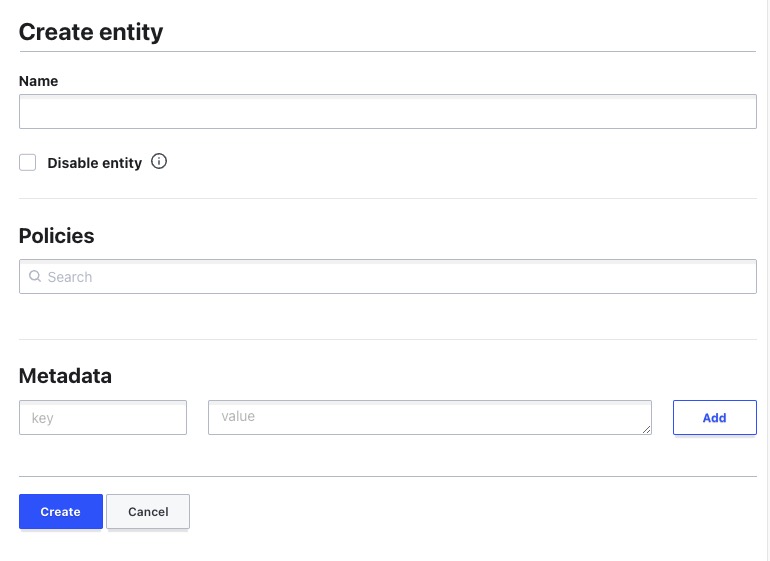This screenshot has height=561, width=770.
Task: Click the Create entity heading
Action: coord(91,32)
